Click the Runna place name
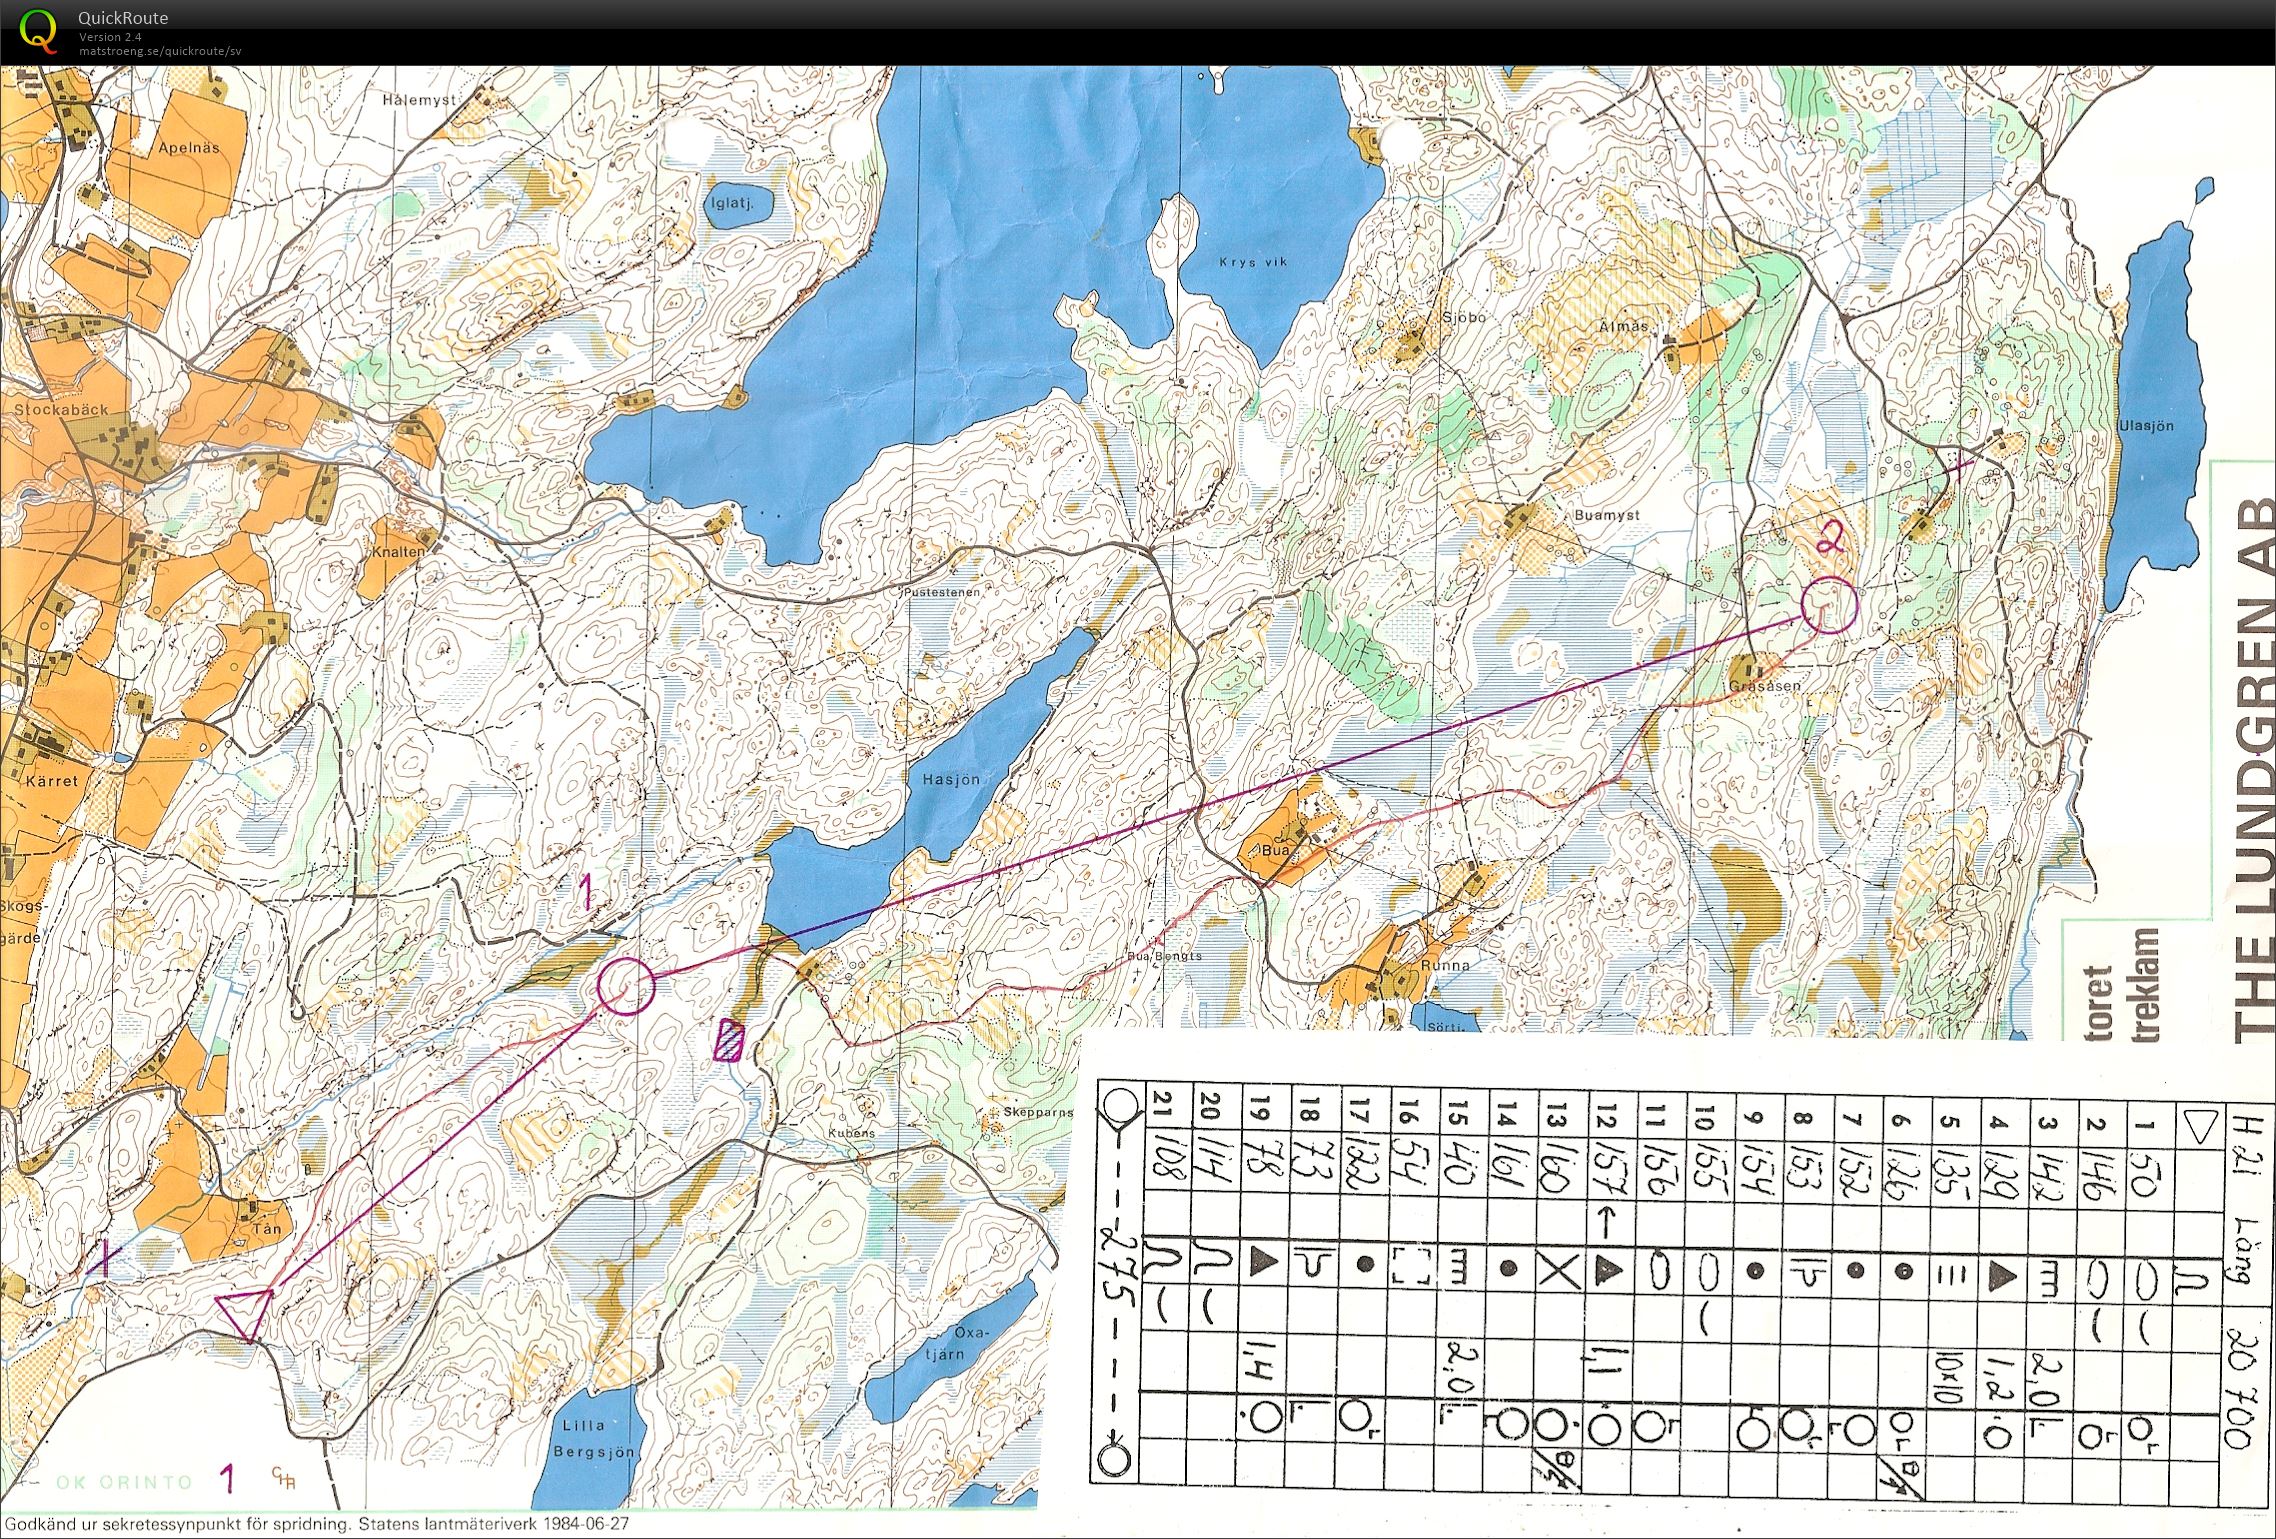 pyautogui.click(x=1445, y=965)
